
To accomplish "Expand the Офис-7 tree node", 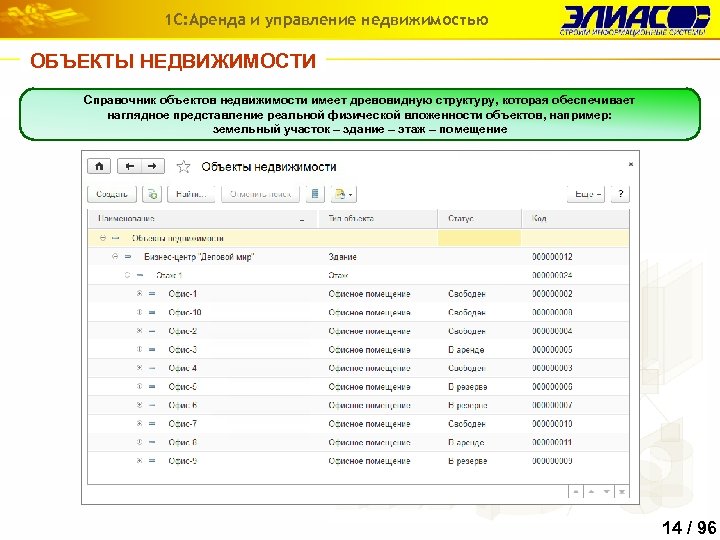I will coord(140,424).
